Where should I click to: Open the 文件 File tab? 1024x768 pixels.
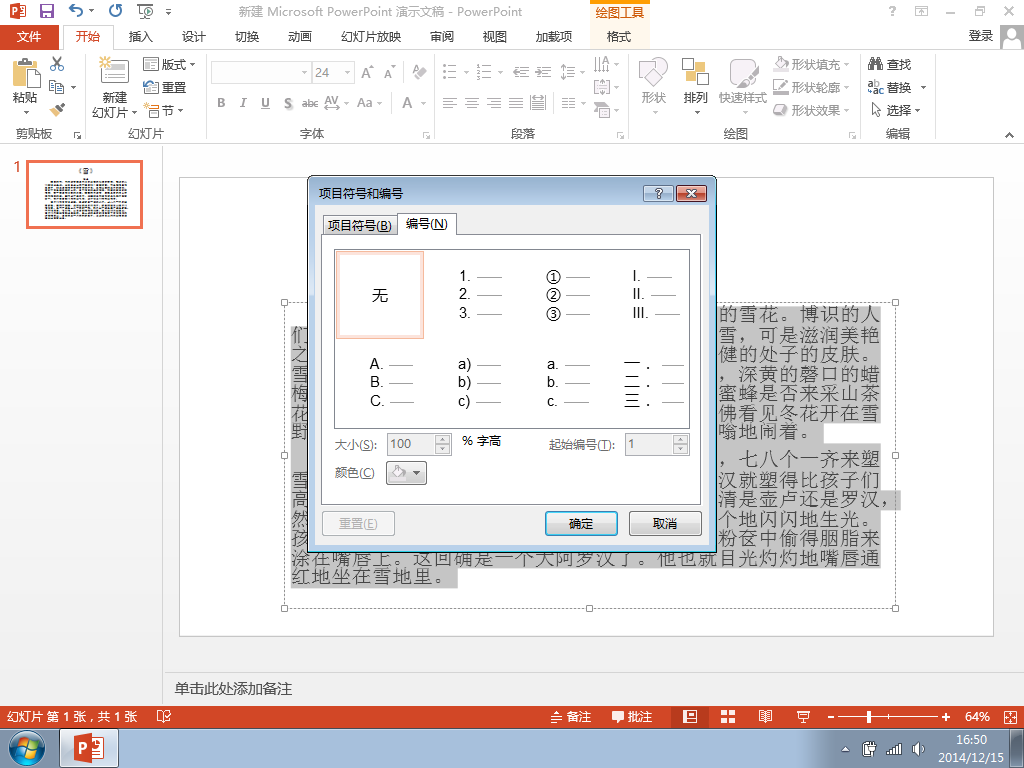click(x=29, y=37)
